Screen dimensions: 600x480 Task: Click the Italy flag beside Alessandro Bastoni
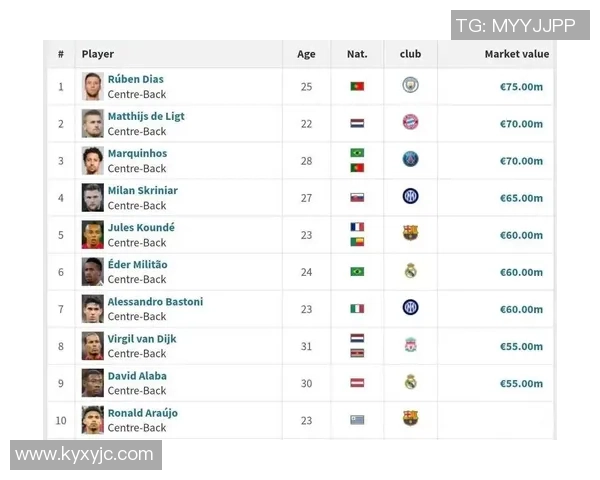tap(357, 308)
